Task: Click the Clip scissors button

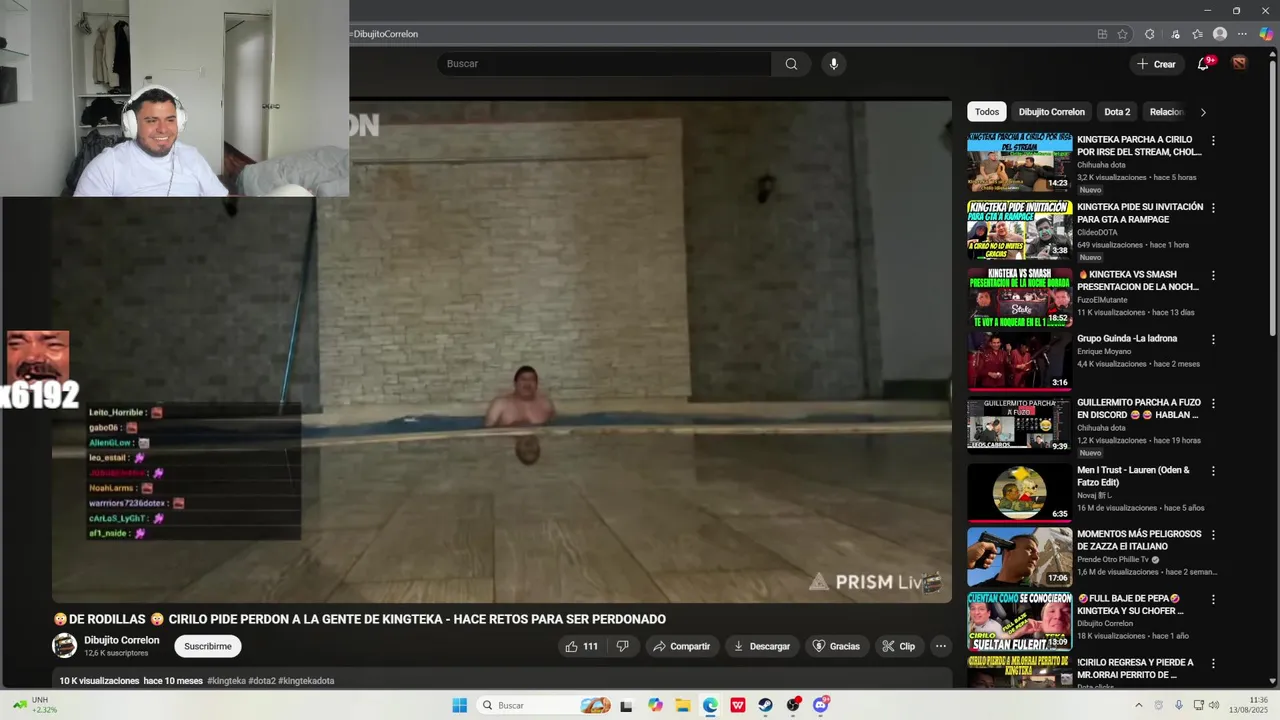Action: (898, 646)
